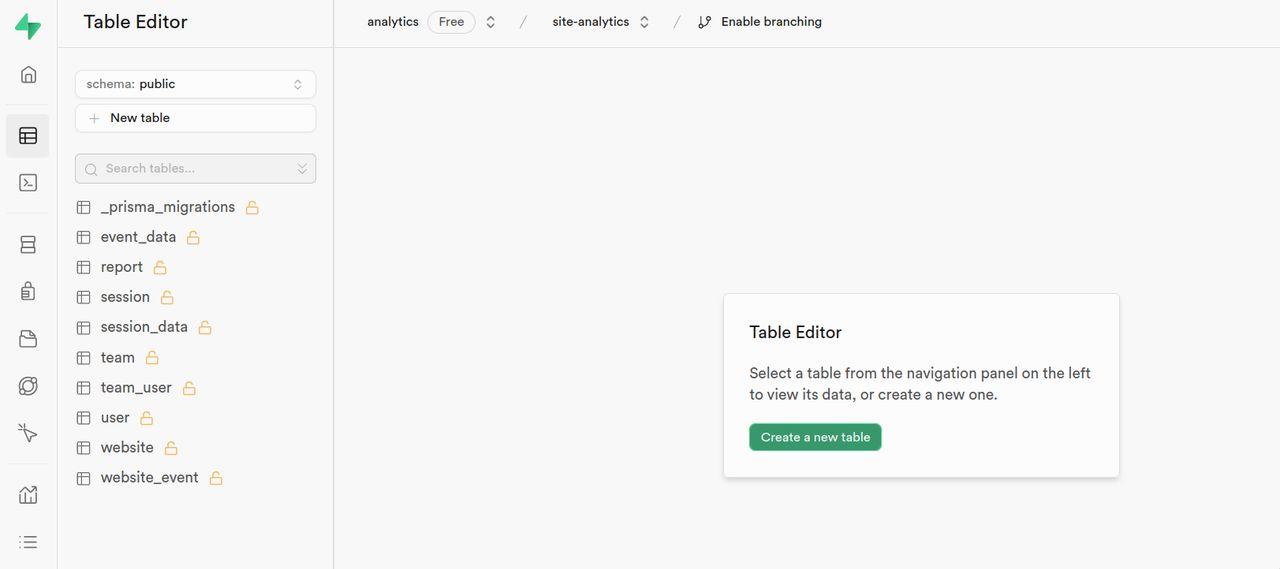
Task: Open the Database icon in sidebar
Action: pyautogui.click(x=28, y=245)
